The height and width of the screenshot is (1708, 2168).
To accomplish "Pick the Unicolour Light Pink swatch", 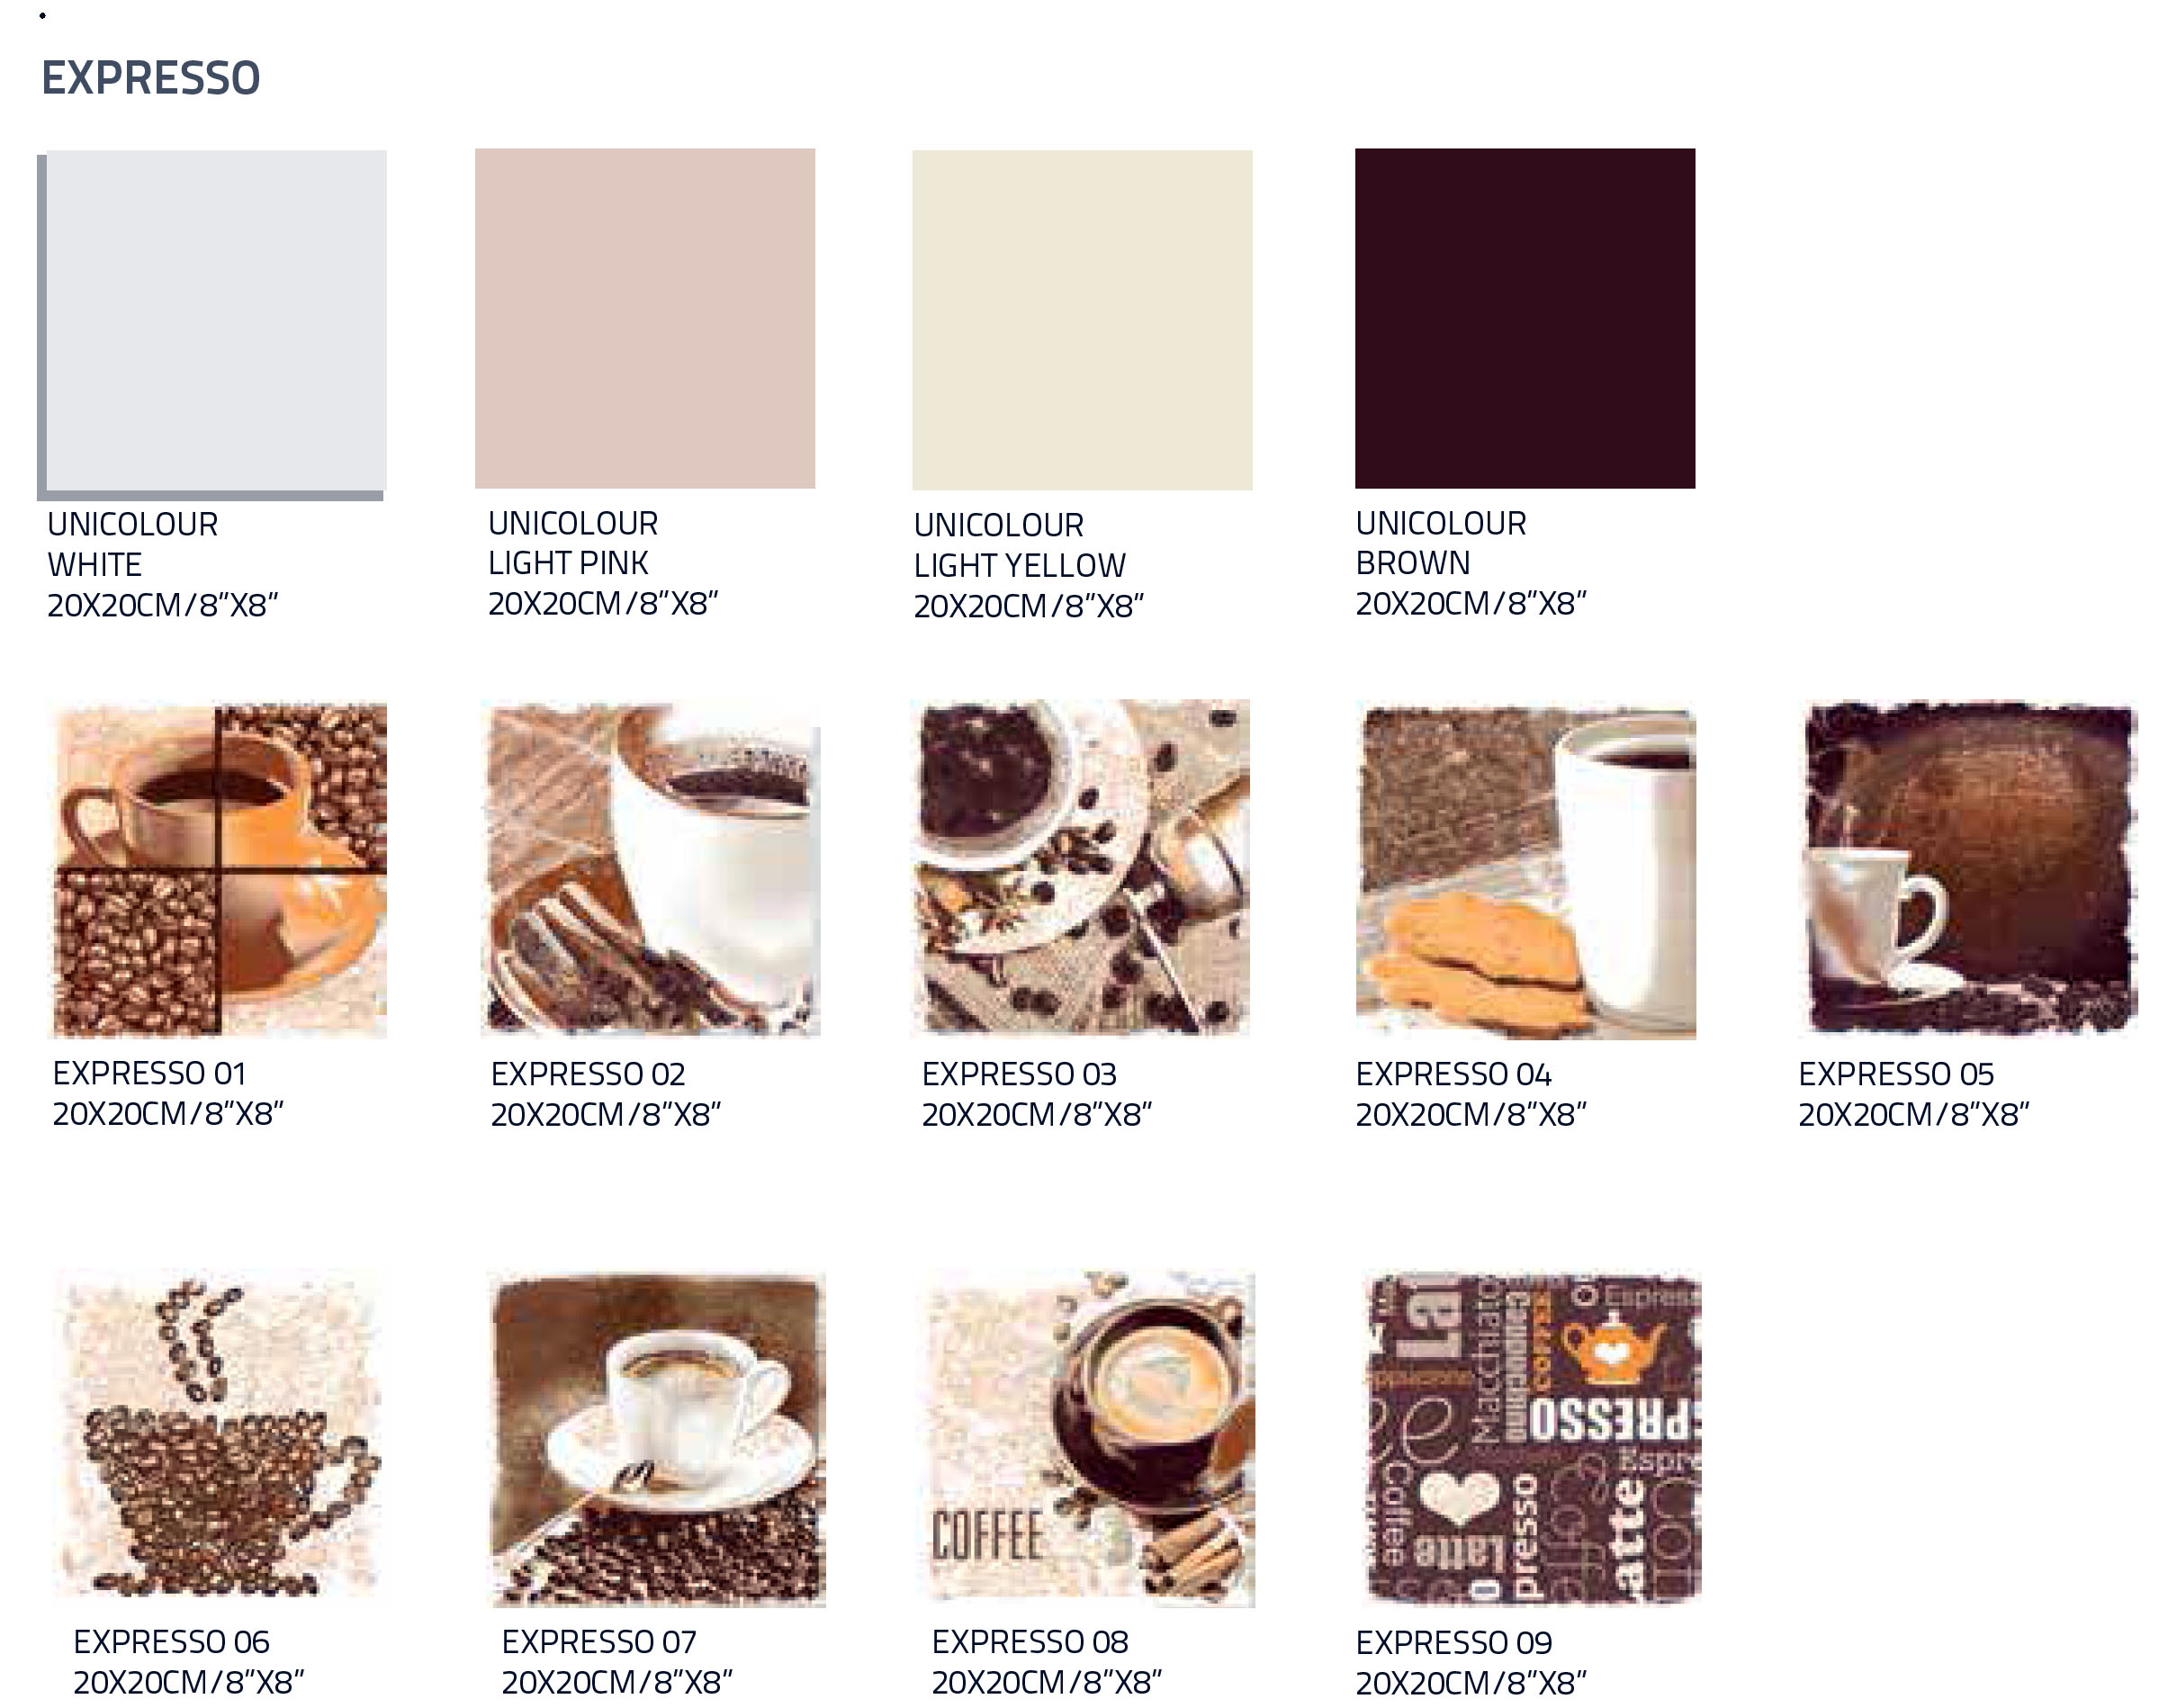I will coord(645,318).
